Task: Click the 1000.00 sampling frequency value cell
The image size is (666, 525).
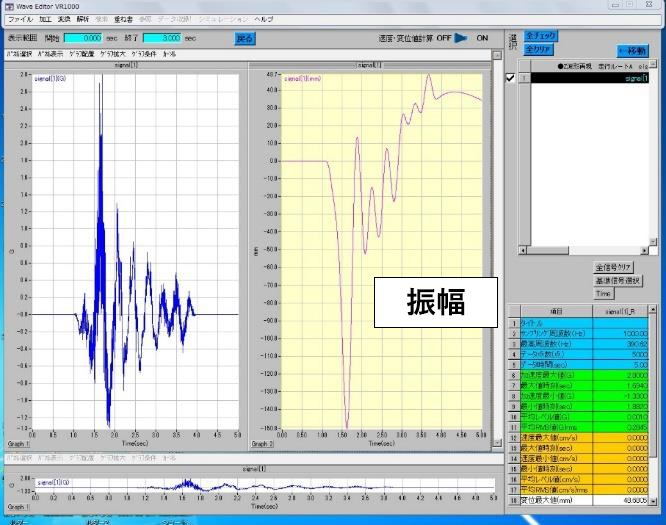Action: point(621,333)
